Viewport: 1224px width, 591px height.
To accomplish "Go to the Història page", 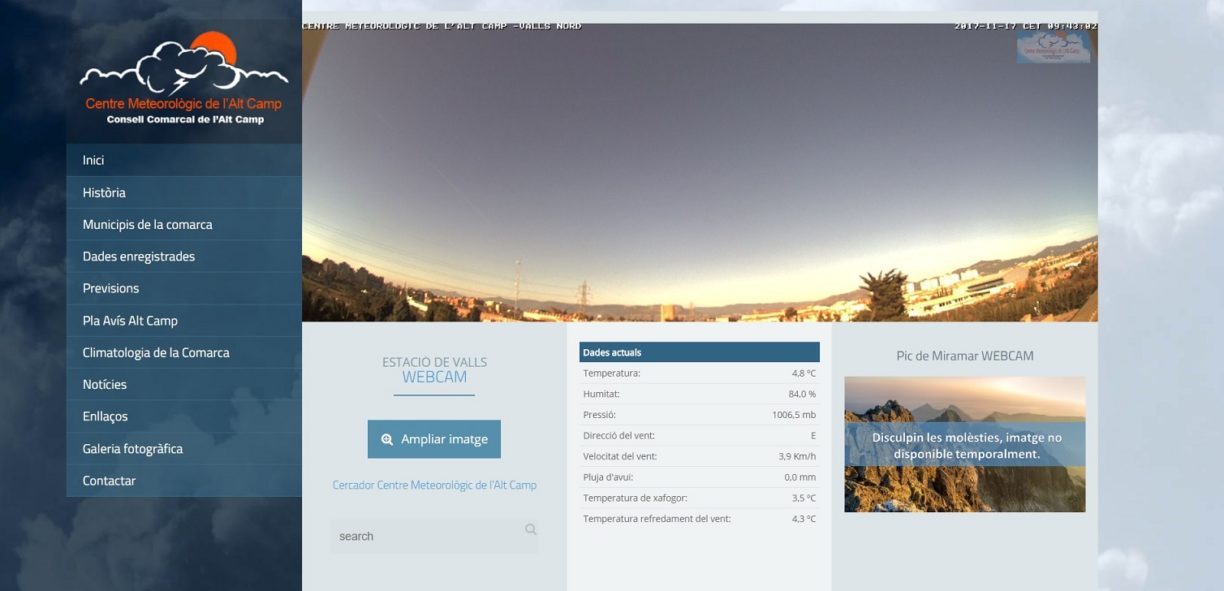I will point(104,193).
